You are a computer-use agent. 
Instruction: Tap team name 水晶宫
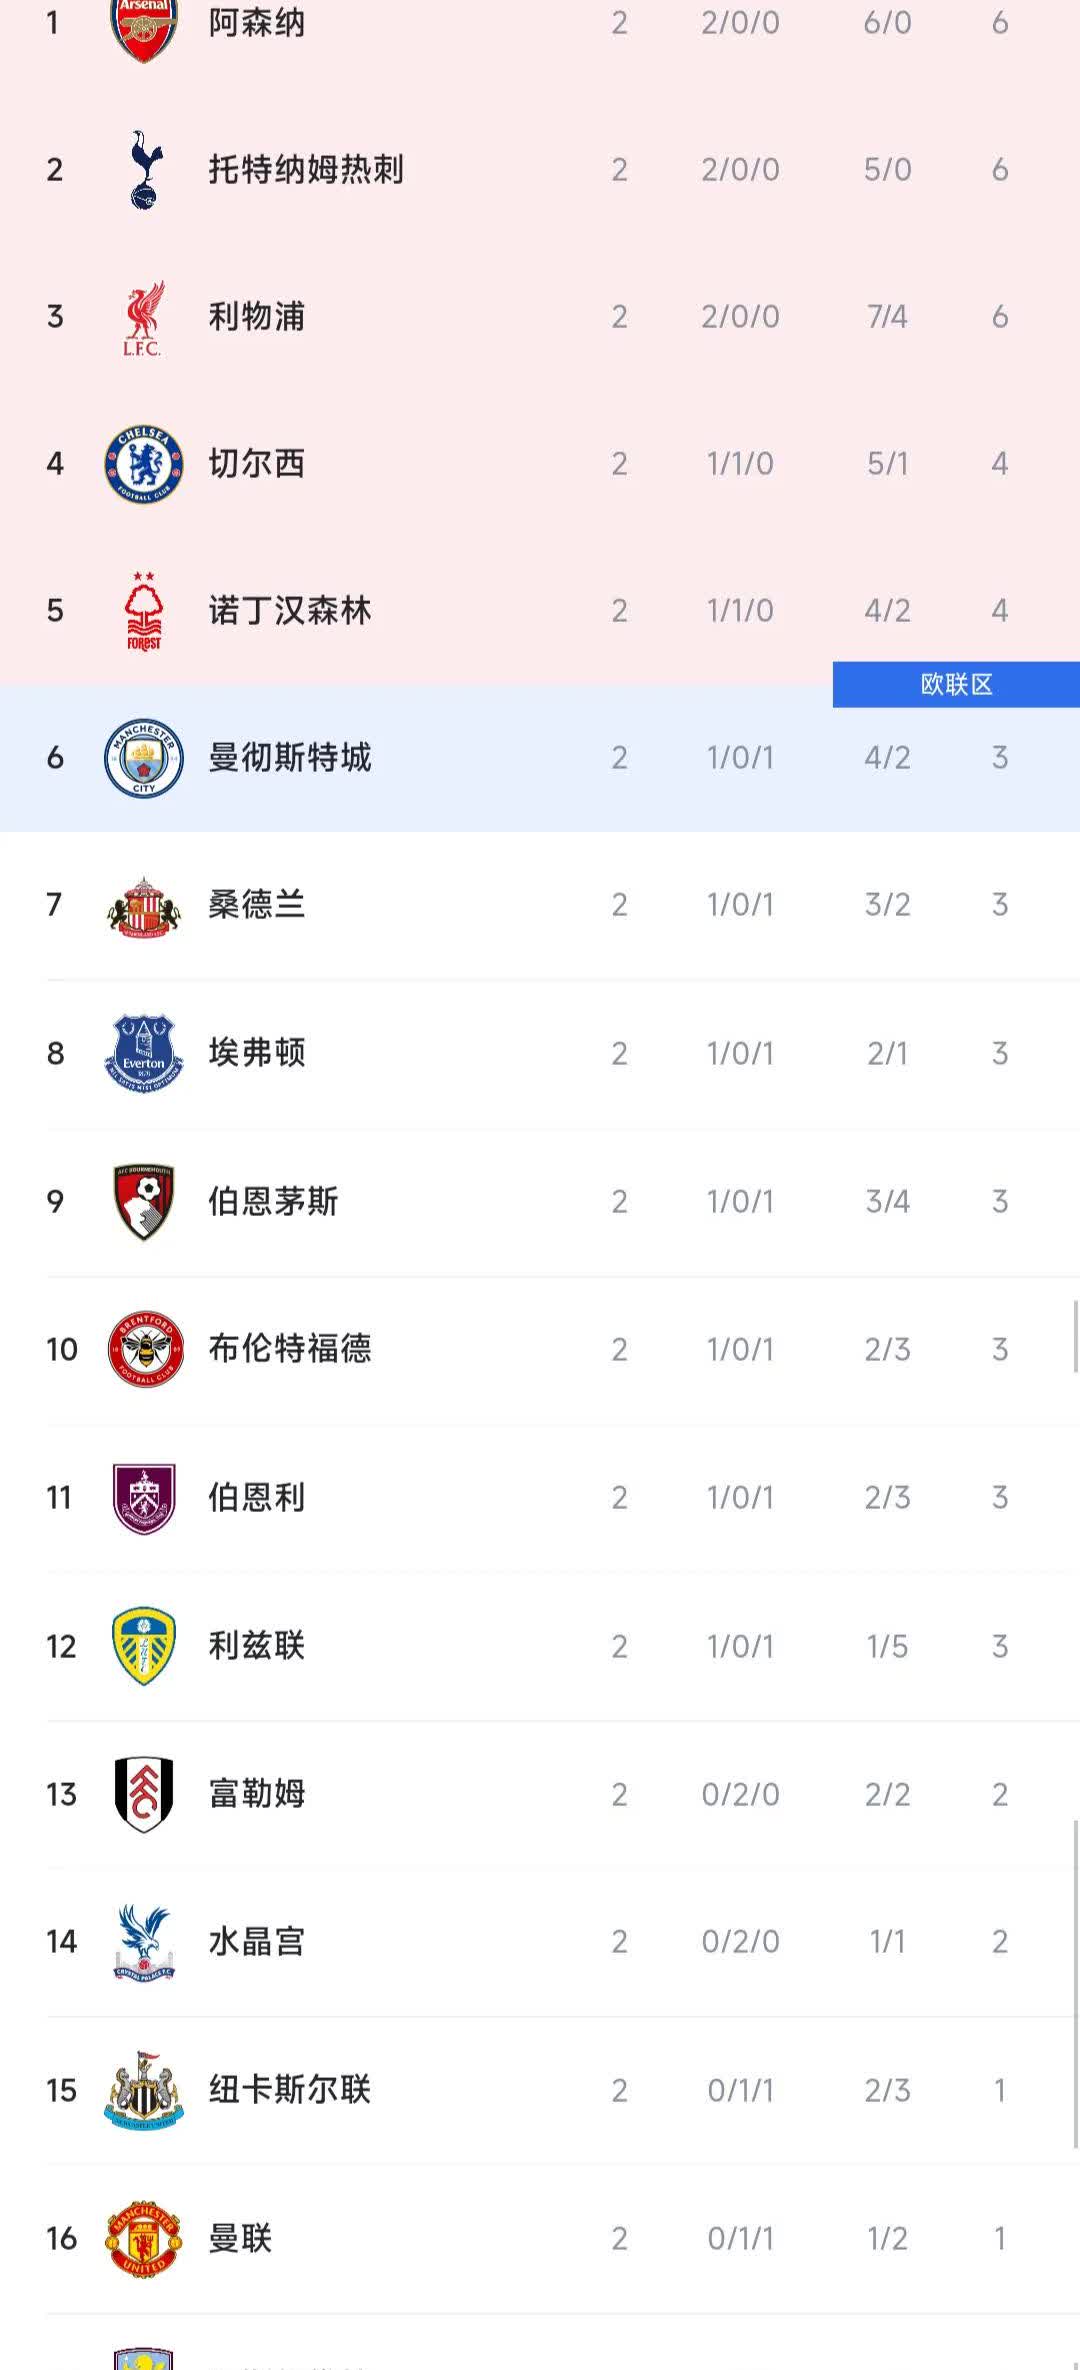click(x=256, y=1941)
